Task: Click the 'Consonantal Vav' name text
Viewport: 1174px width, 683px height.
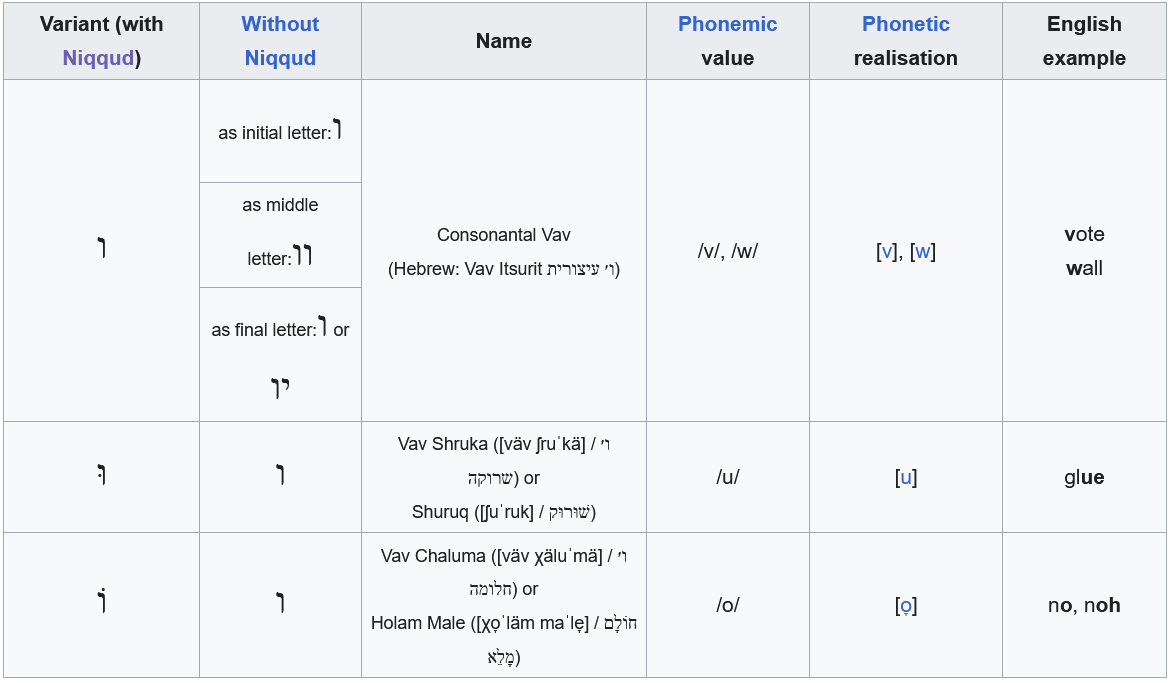Action: click(x=504, y=235)
